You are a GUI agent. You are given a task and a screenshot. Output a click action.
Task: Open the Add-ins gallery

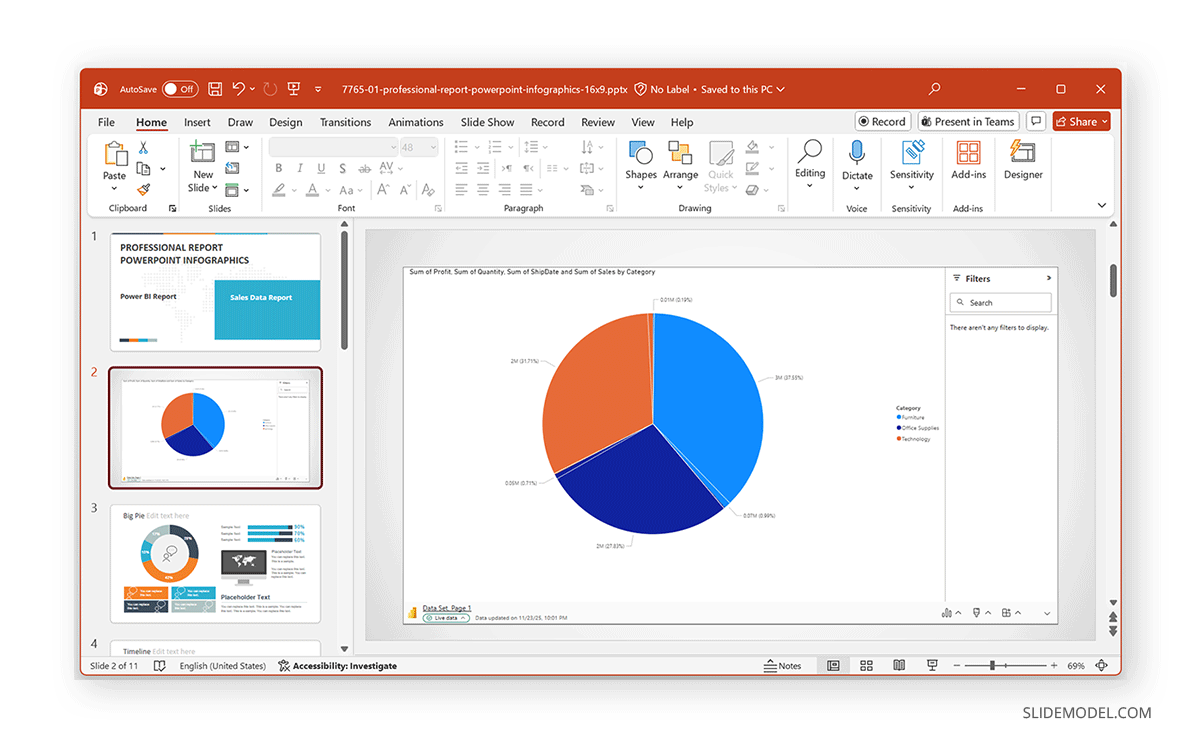point(967,165)
